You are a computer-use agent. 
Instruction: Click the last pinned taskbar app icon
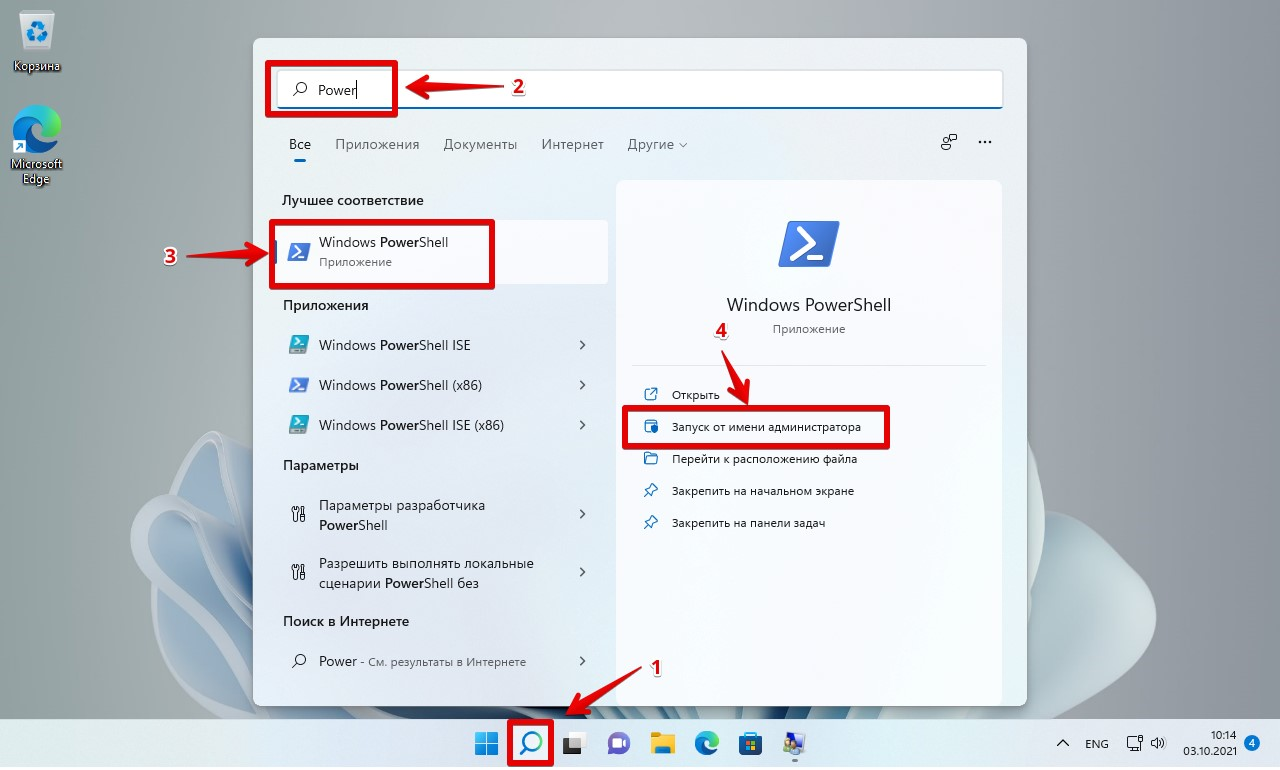795,743
